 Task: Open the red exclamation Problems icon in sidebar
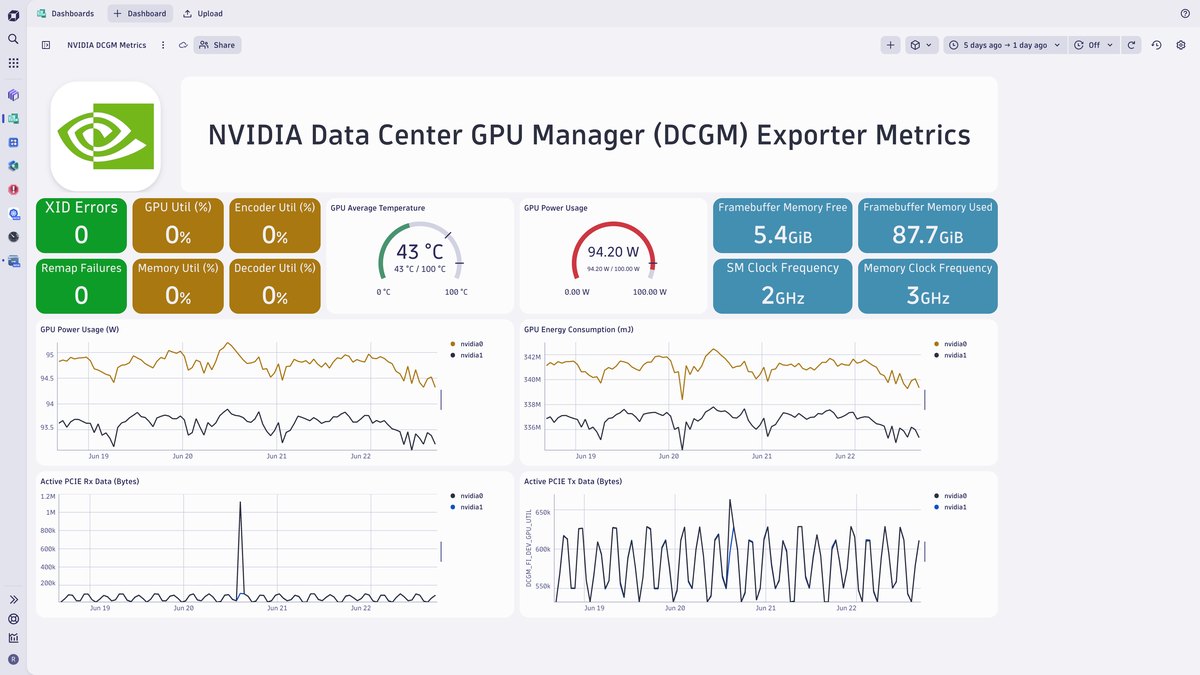pyautogui.click(x=13, y=189)
